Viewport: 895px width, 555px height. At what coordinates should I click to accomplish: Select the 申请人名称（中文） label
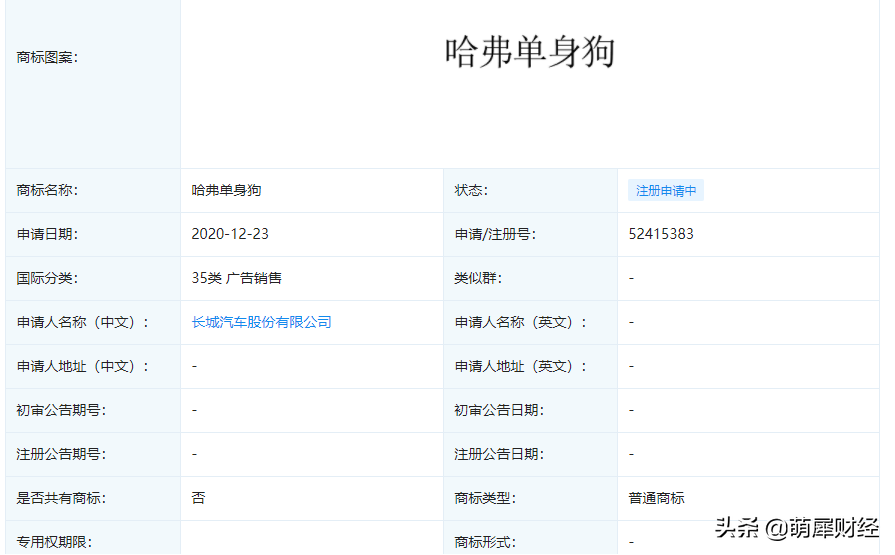click(83, 323)
